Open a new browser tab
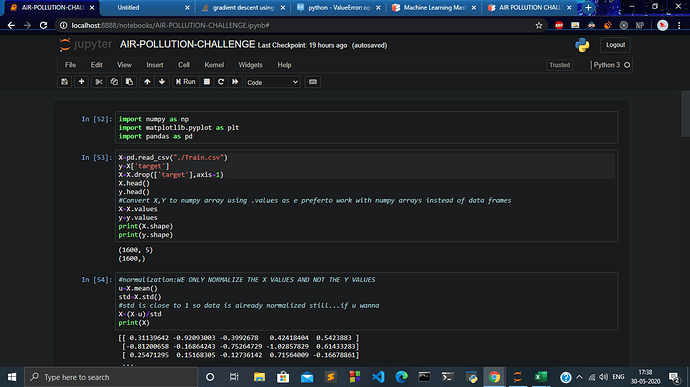 588,7
